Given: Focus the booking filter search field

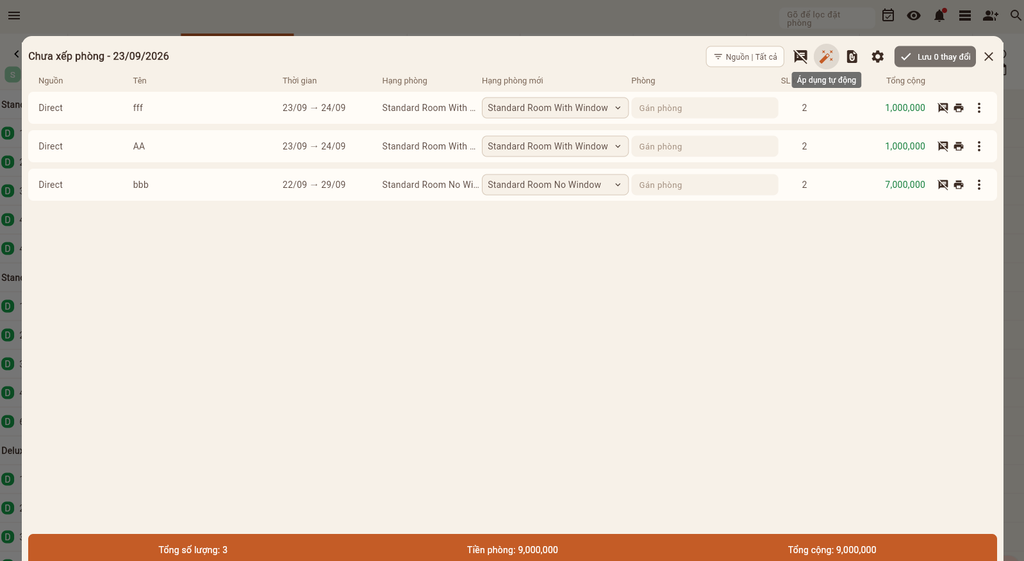Looking at the screenshot, I should coord(826,18).
